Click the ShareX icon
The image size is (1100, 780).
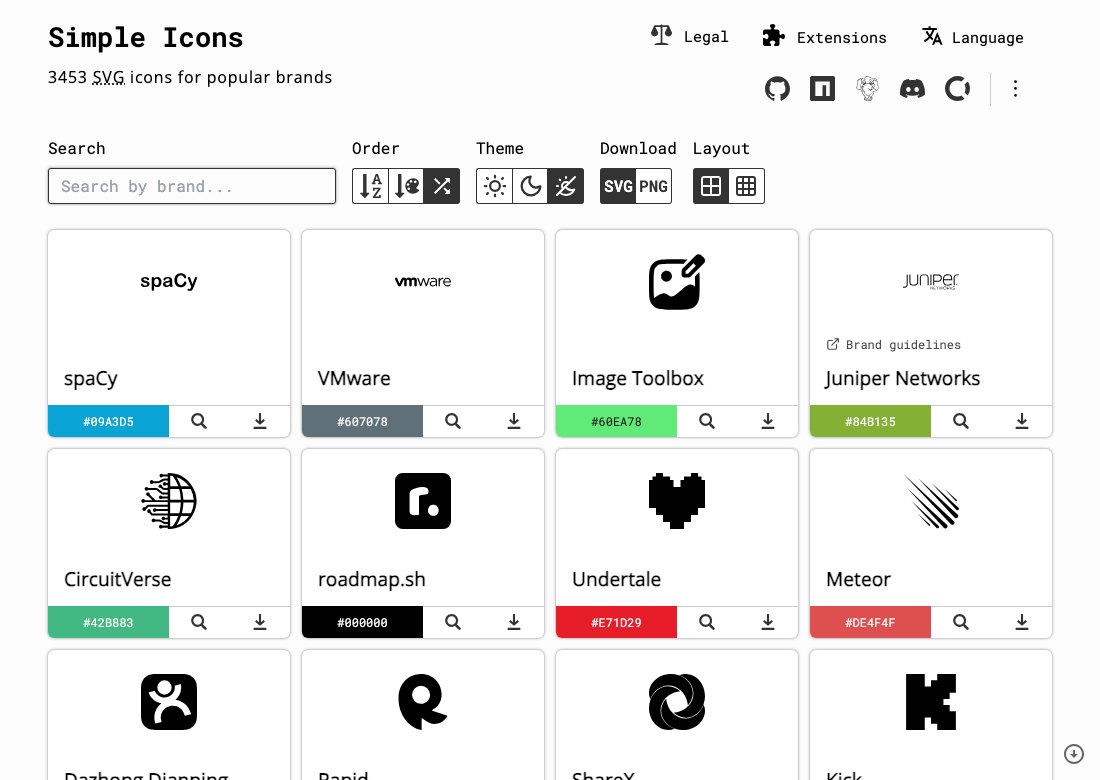point(677,702)
